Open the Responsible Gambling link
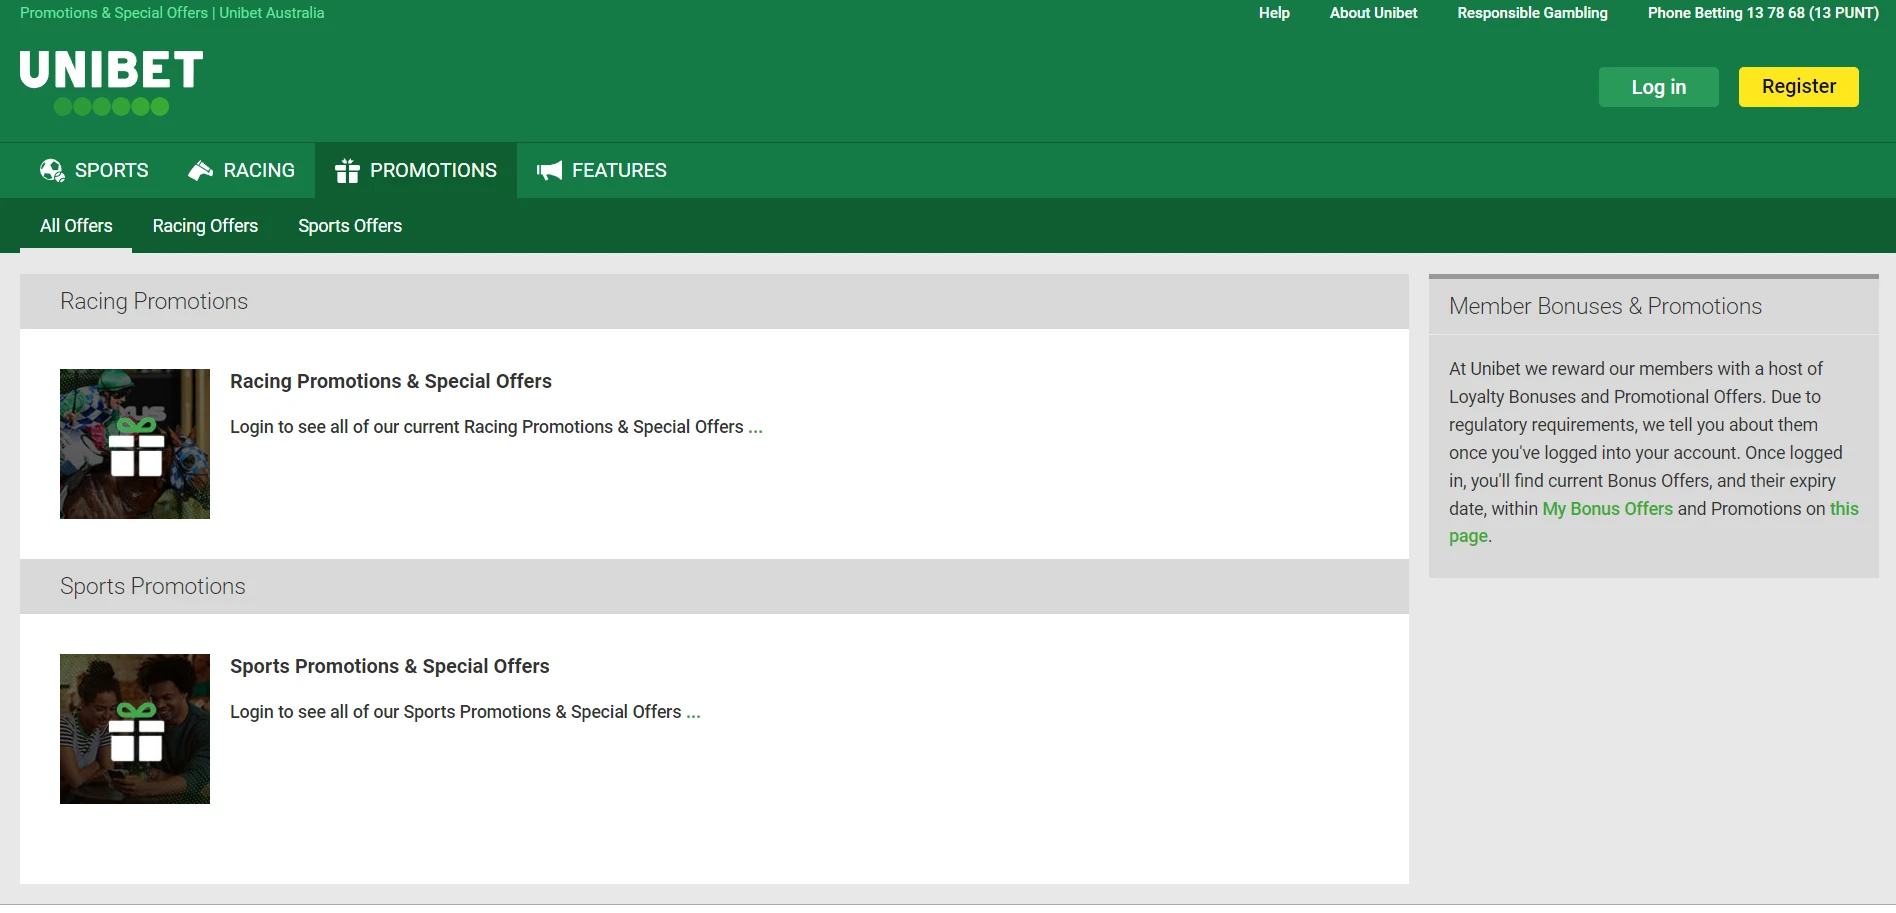Viewport: 1896px width, 913px height. (x=1532, y=13)
